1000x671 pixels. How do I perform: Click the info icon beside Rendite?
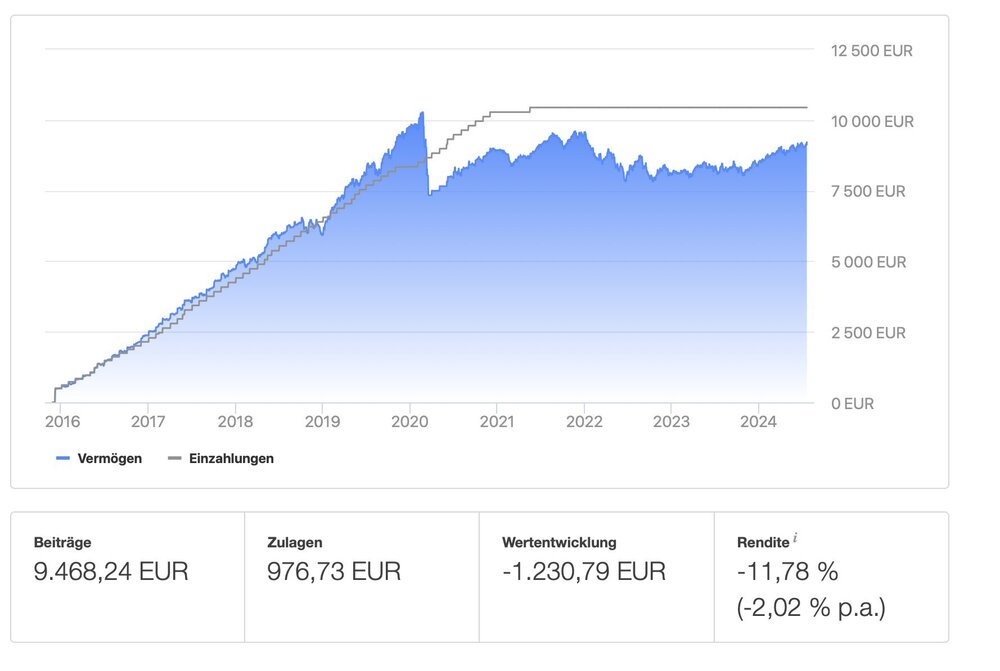[795, 538]
